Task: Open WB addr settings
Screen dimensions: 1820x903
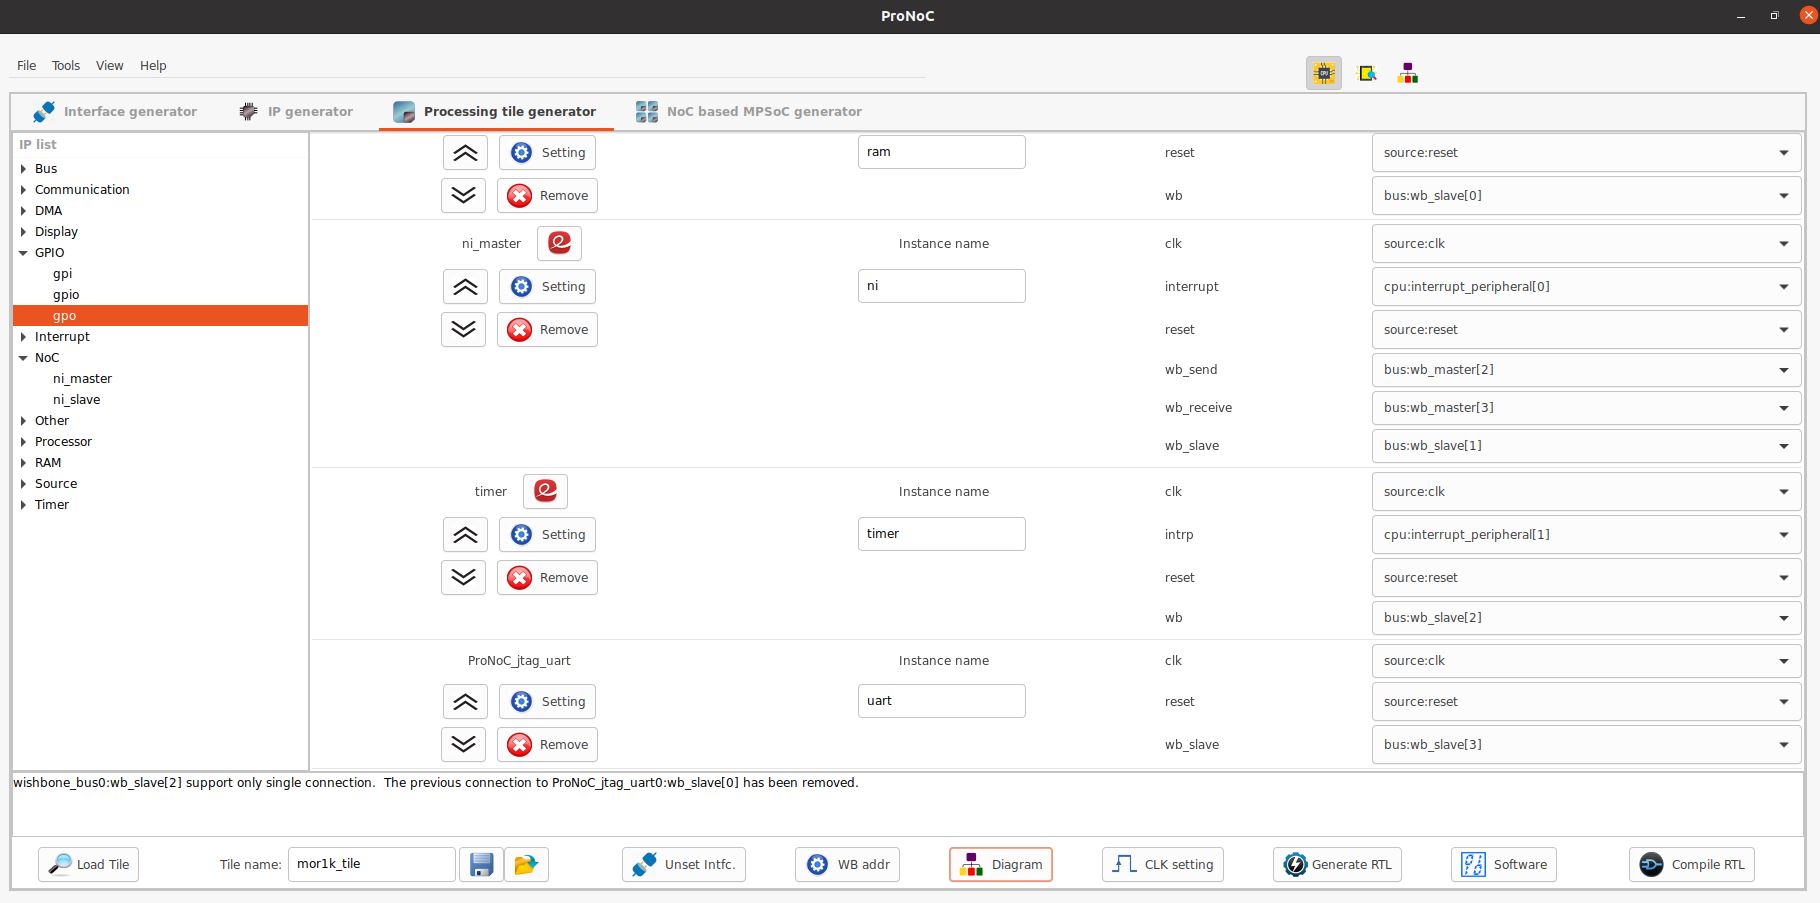Action: (848, 864)
